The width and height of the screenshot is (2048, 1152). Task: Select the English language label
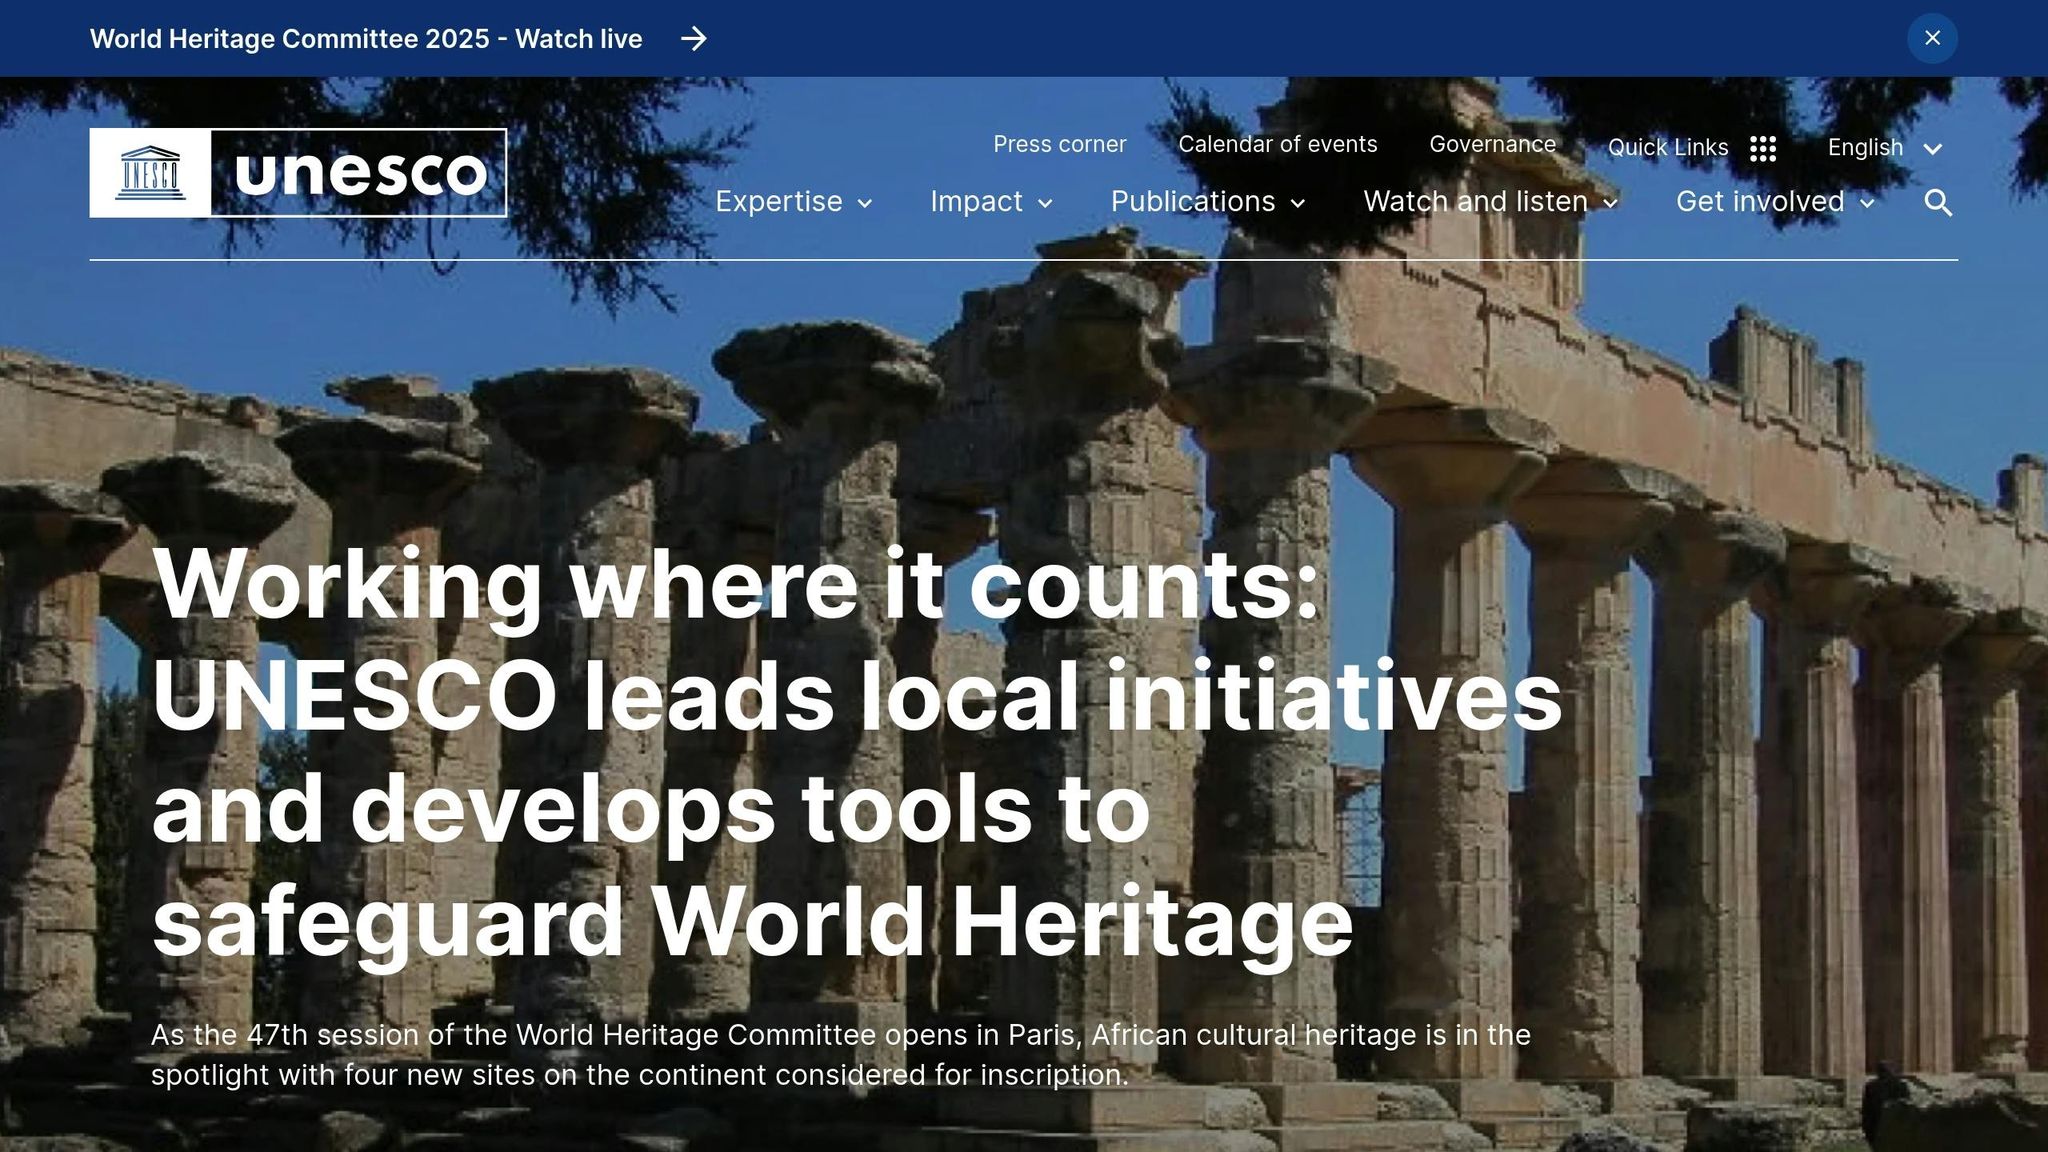click(1866, 148)
